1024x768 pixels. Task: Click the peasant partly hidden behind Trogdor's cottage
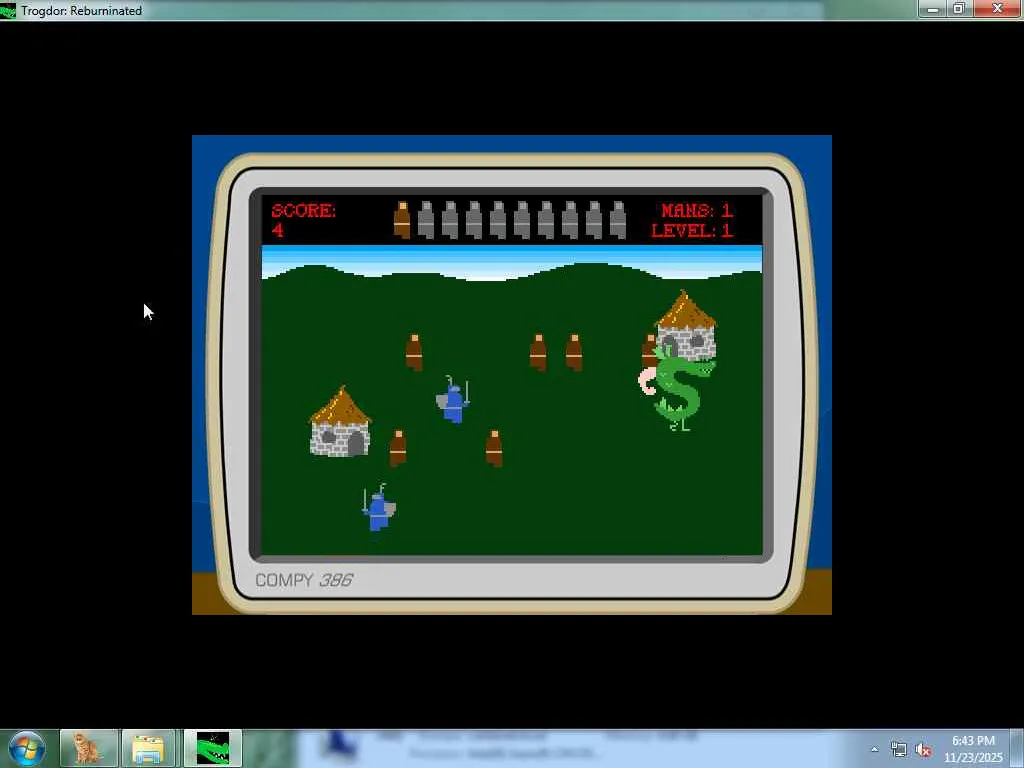pos(649,351)
